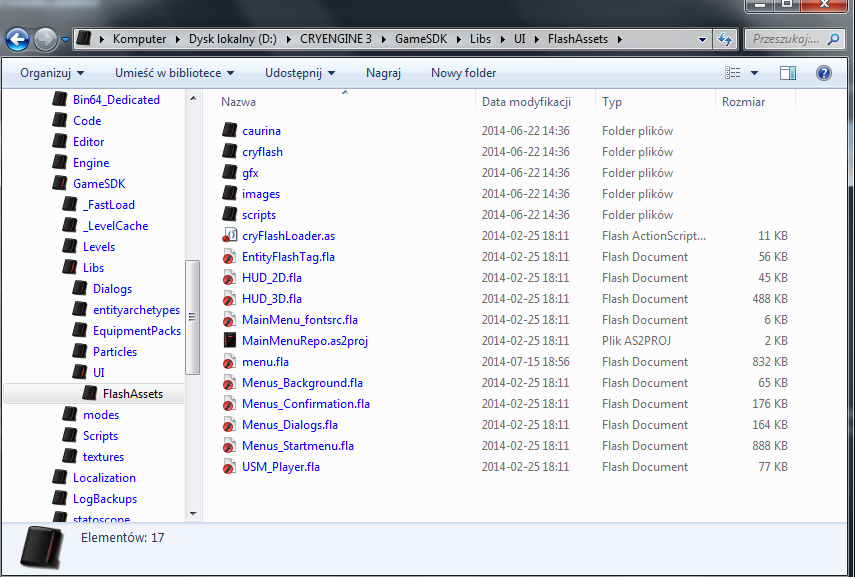Select _LevelCache in the folder tree
855x577 pixels.
click(115, 226)
